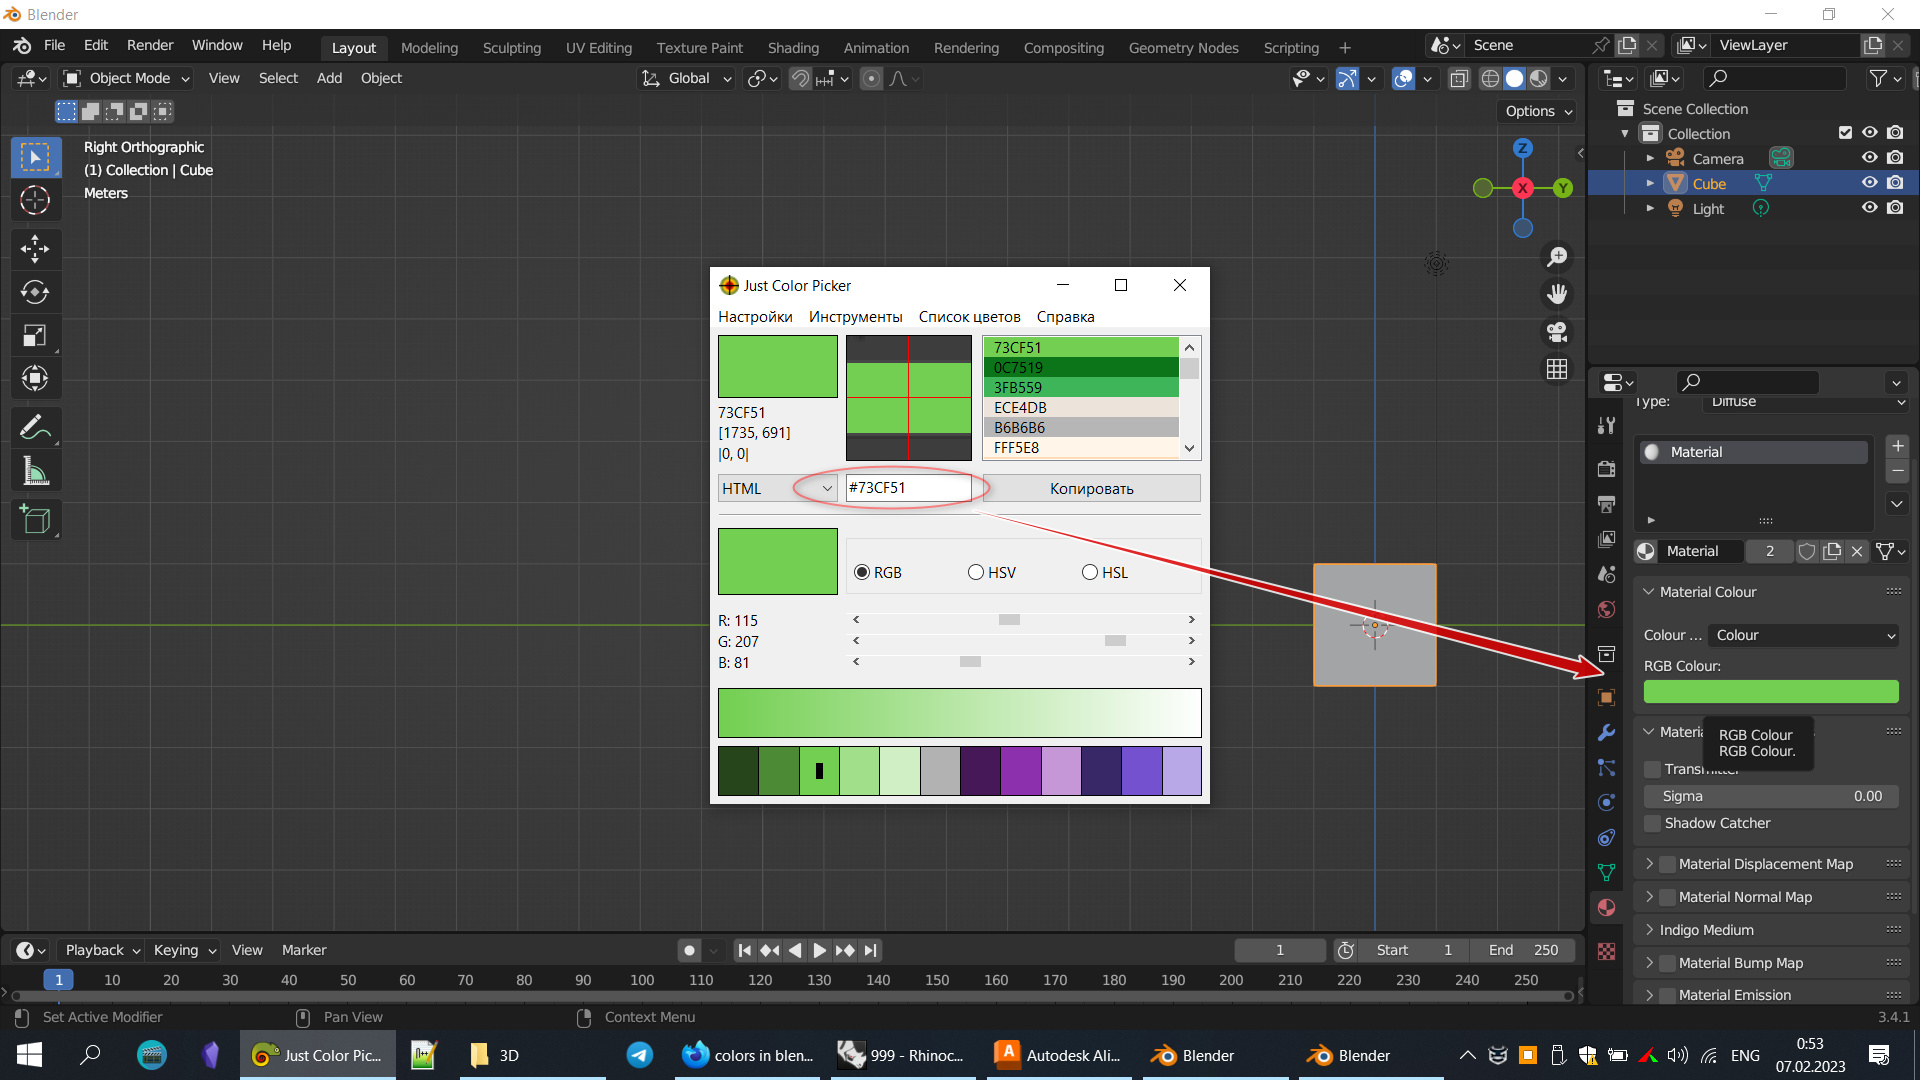This screenshot has width=1920, height=1080.
Task: Open the Object Mode dropdown
Action: [x=127, y=78]
